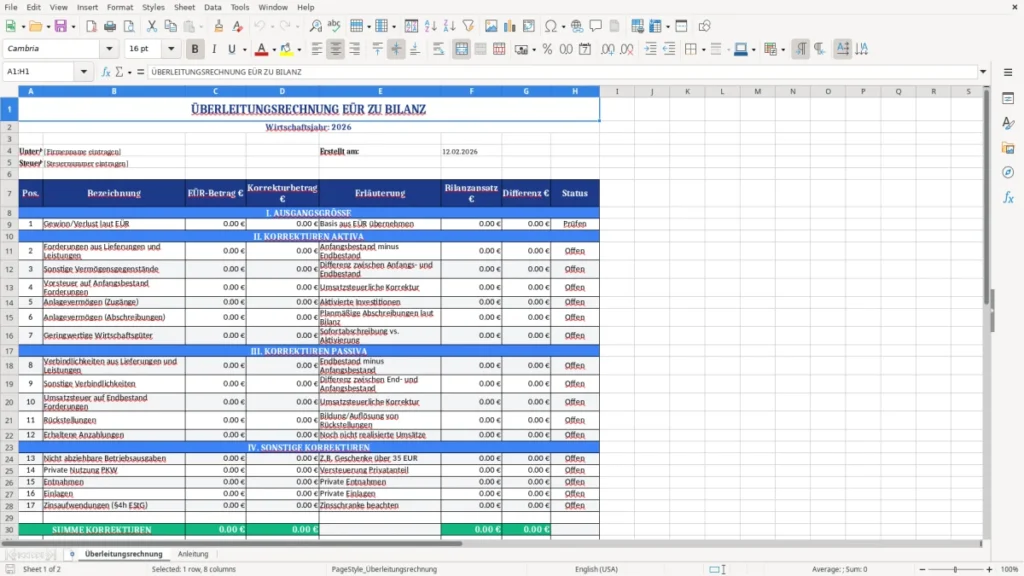Toggle Align Left
The image size is (1024, 576).
(317, 49)
